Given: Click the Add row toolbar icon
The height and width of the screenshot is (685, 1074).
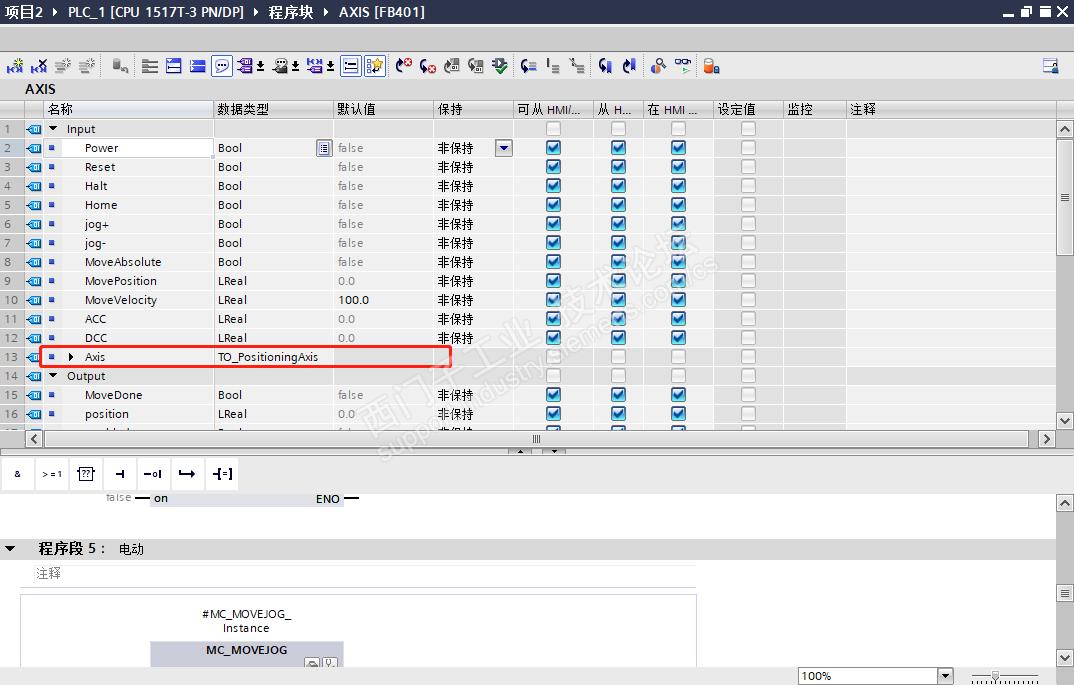Looking at the screenshot, I should click(x=87, y=66).
